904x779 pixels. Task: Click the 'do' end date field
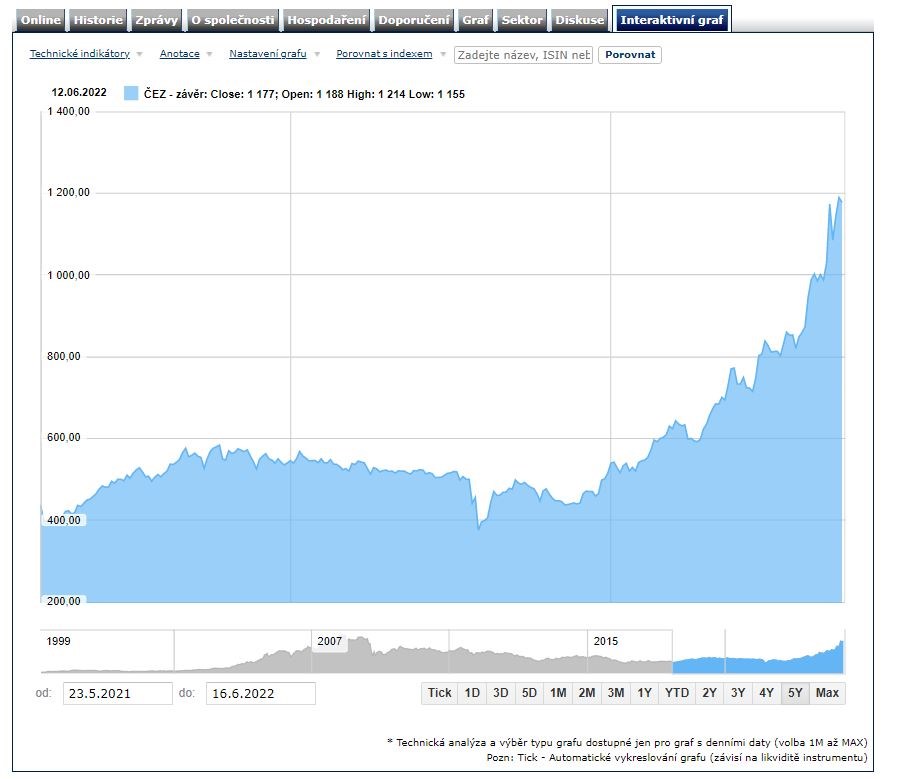(260, 693)
